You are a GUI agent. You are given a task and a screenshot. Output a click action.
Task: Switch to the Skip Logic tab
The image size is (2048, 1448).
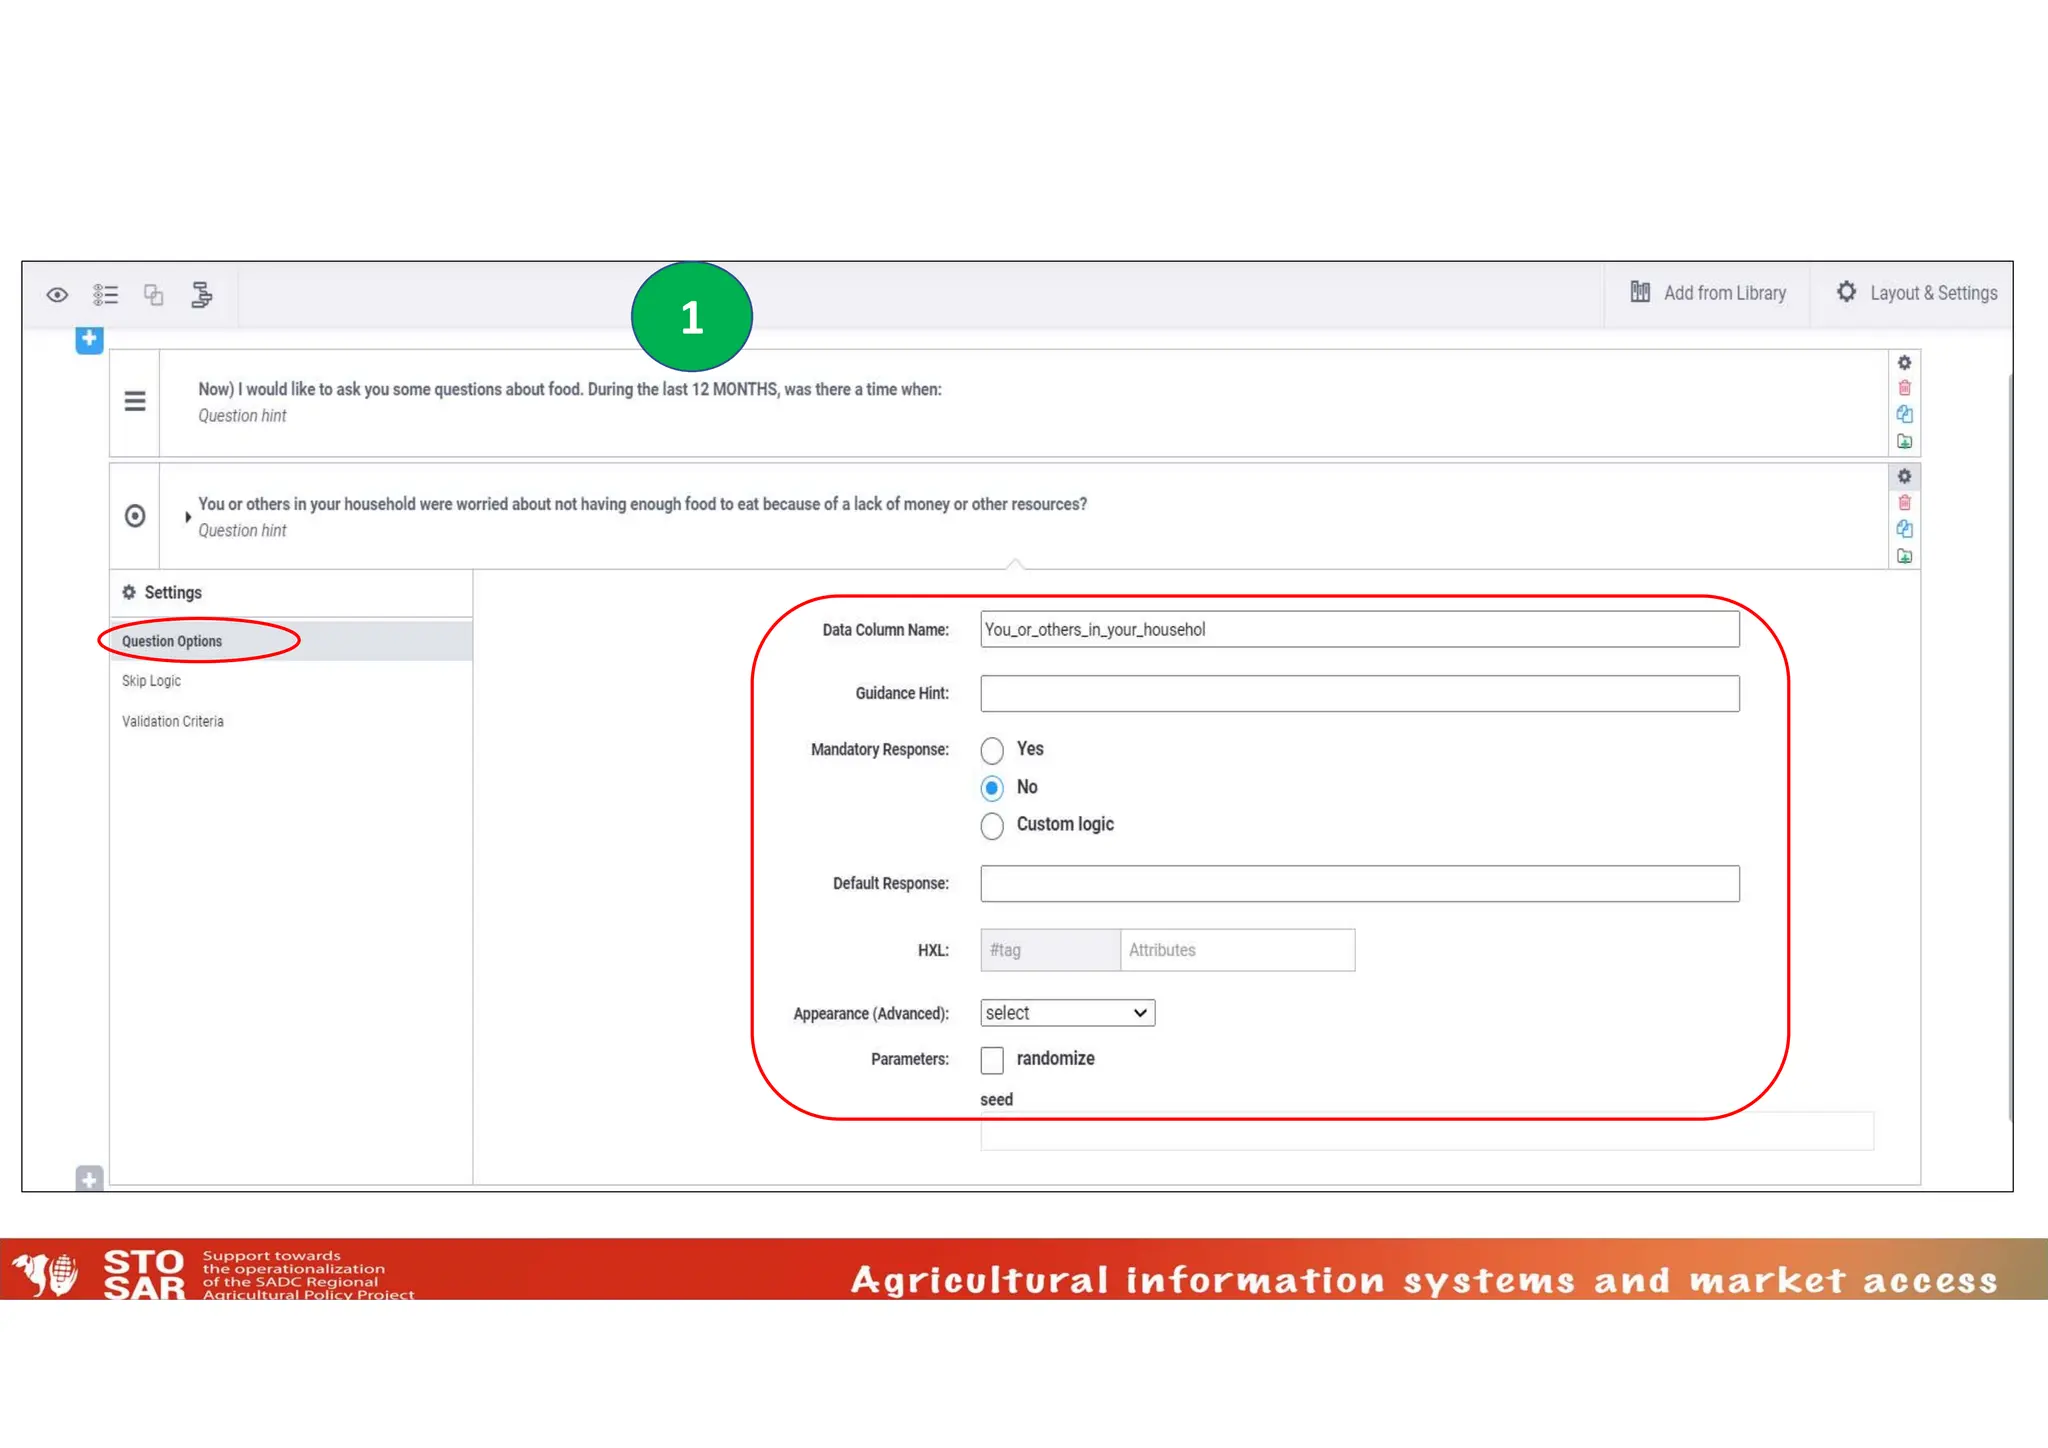(x=152, y=681)
